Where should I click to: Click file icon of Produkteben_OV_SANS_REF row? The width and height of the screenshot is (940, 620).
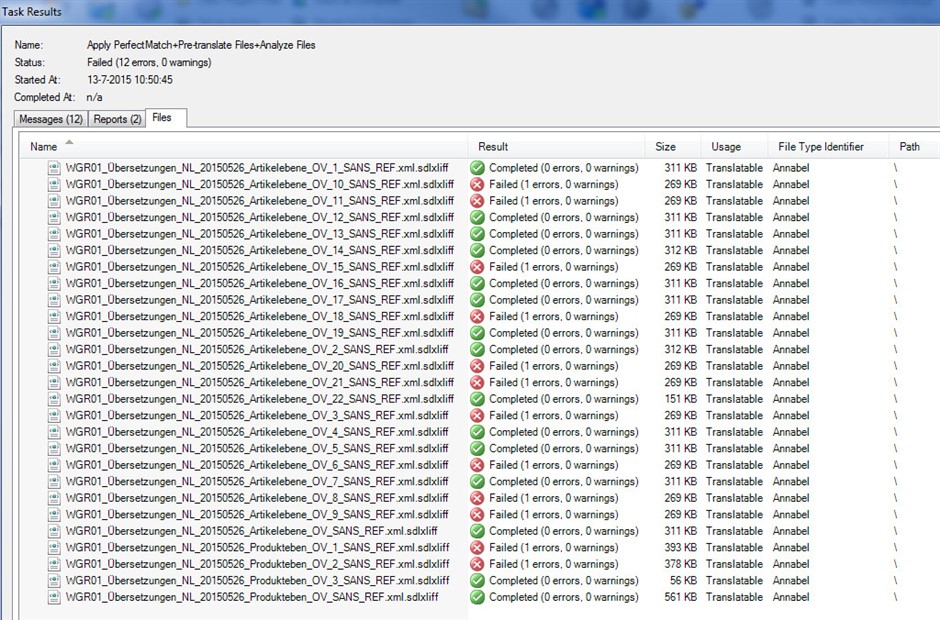54,597
